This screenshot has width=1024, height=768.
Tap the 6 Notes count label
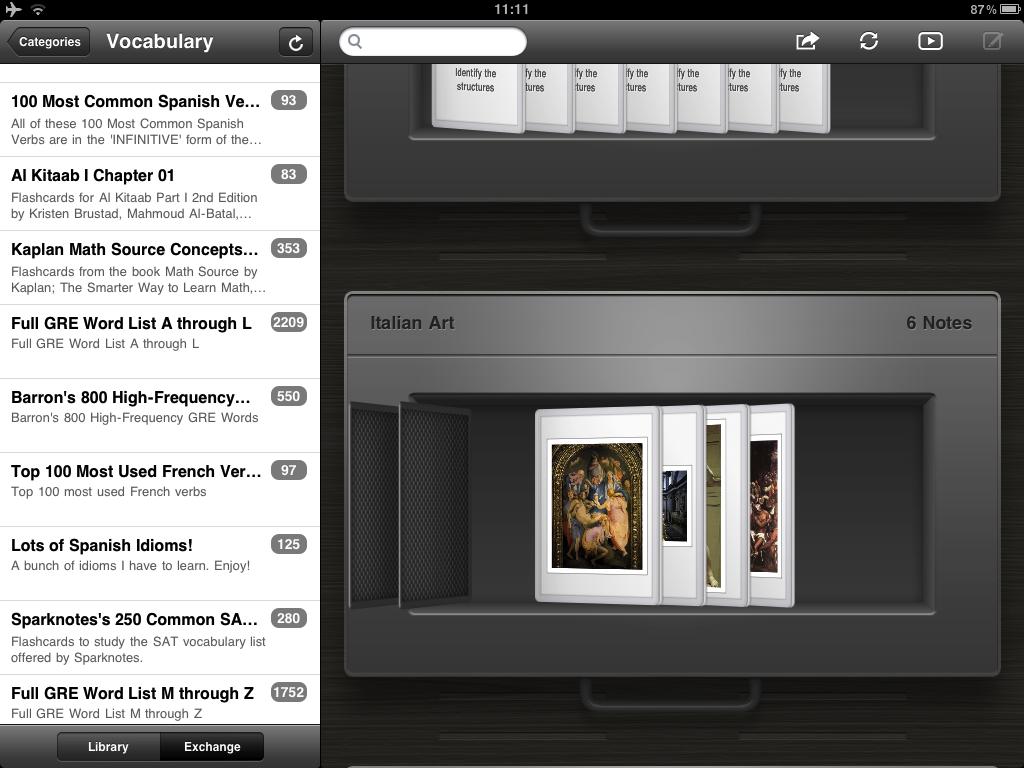tap(938, 323)
